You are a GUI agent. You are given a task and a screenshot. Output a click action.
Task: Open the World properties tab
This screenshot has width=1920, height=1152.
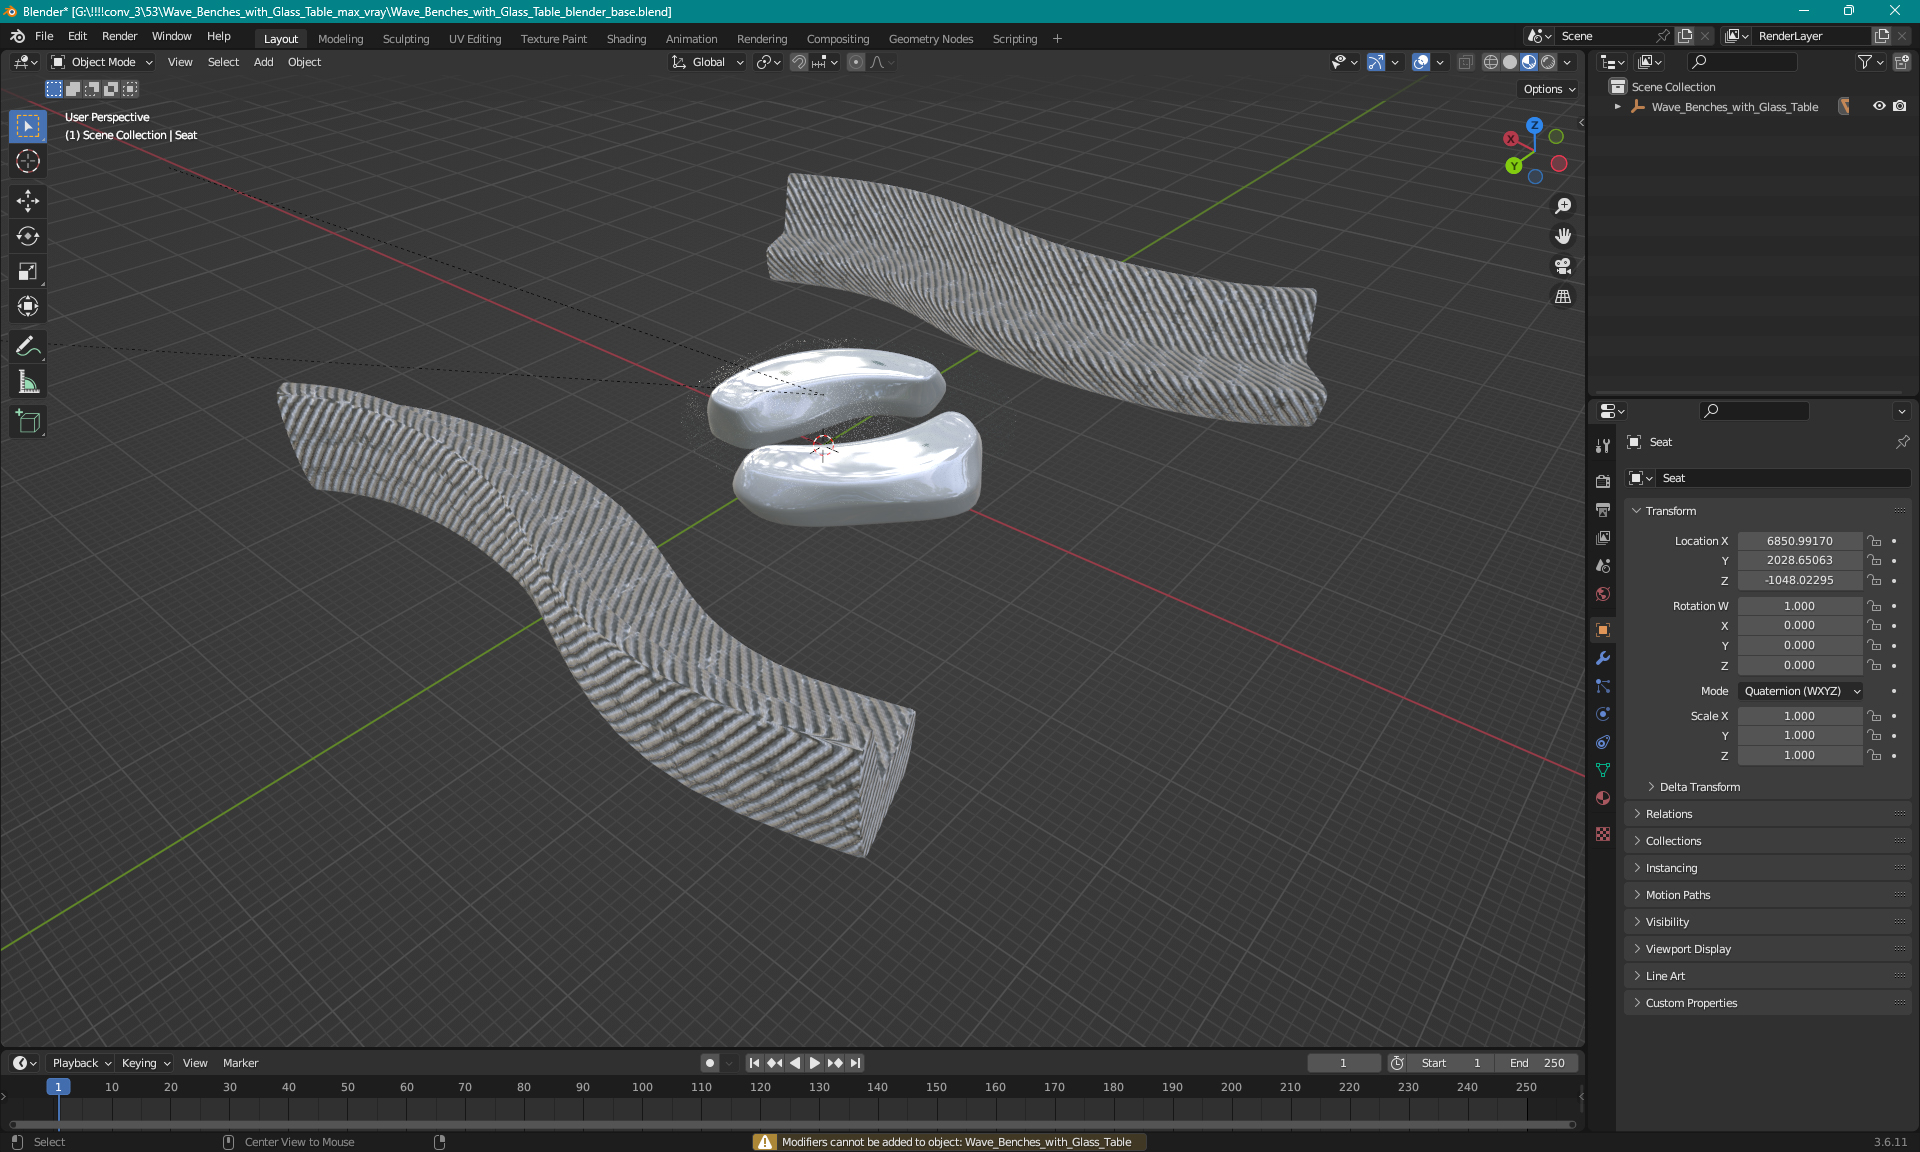1603,593
